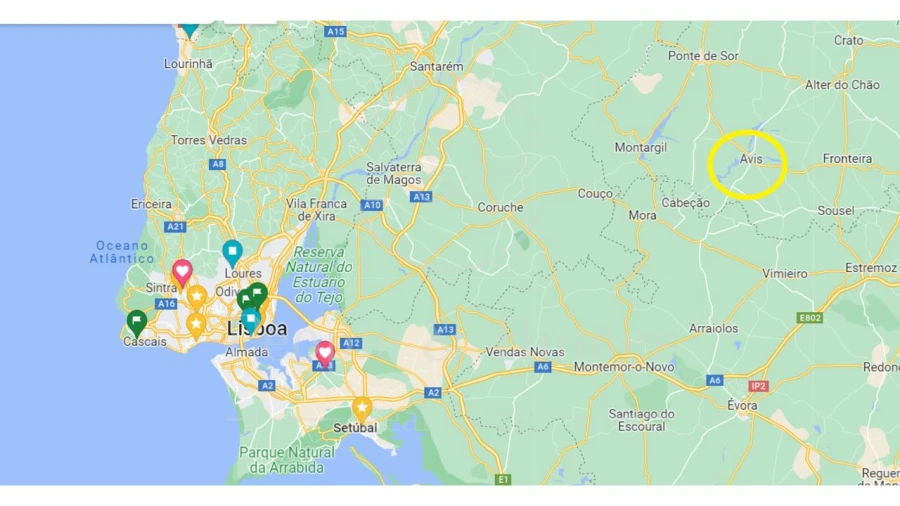Open Reserva Natural do Estuário do Tejo label
The image size is (900, 506).
[319, 275]
